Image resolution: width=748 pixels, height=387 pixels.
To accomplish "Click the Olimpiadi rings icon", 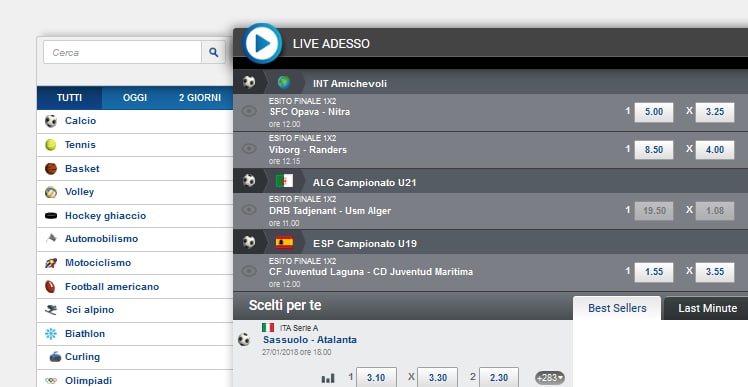I will (51, 381).
